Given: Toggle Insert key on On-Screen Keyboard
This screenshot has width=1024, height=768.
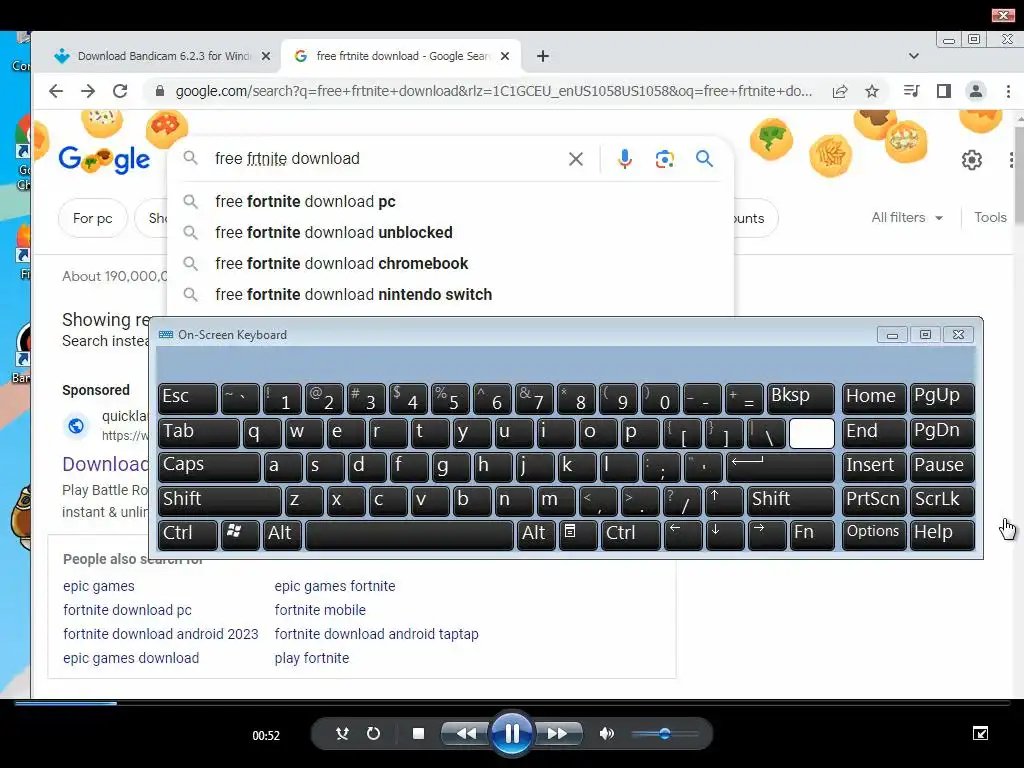Looking at the screenshot, I should pos(873,466).
